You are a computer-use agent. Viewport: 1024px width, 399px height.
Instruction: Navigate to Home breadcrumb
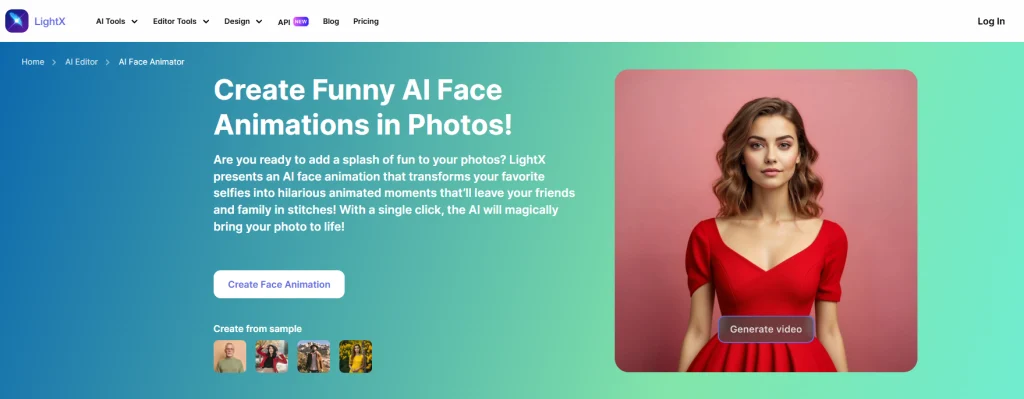[x=33, y=62]
